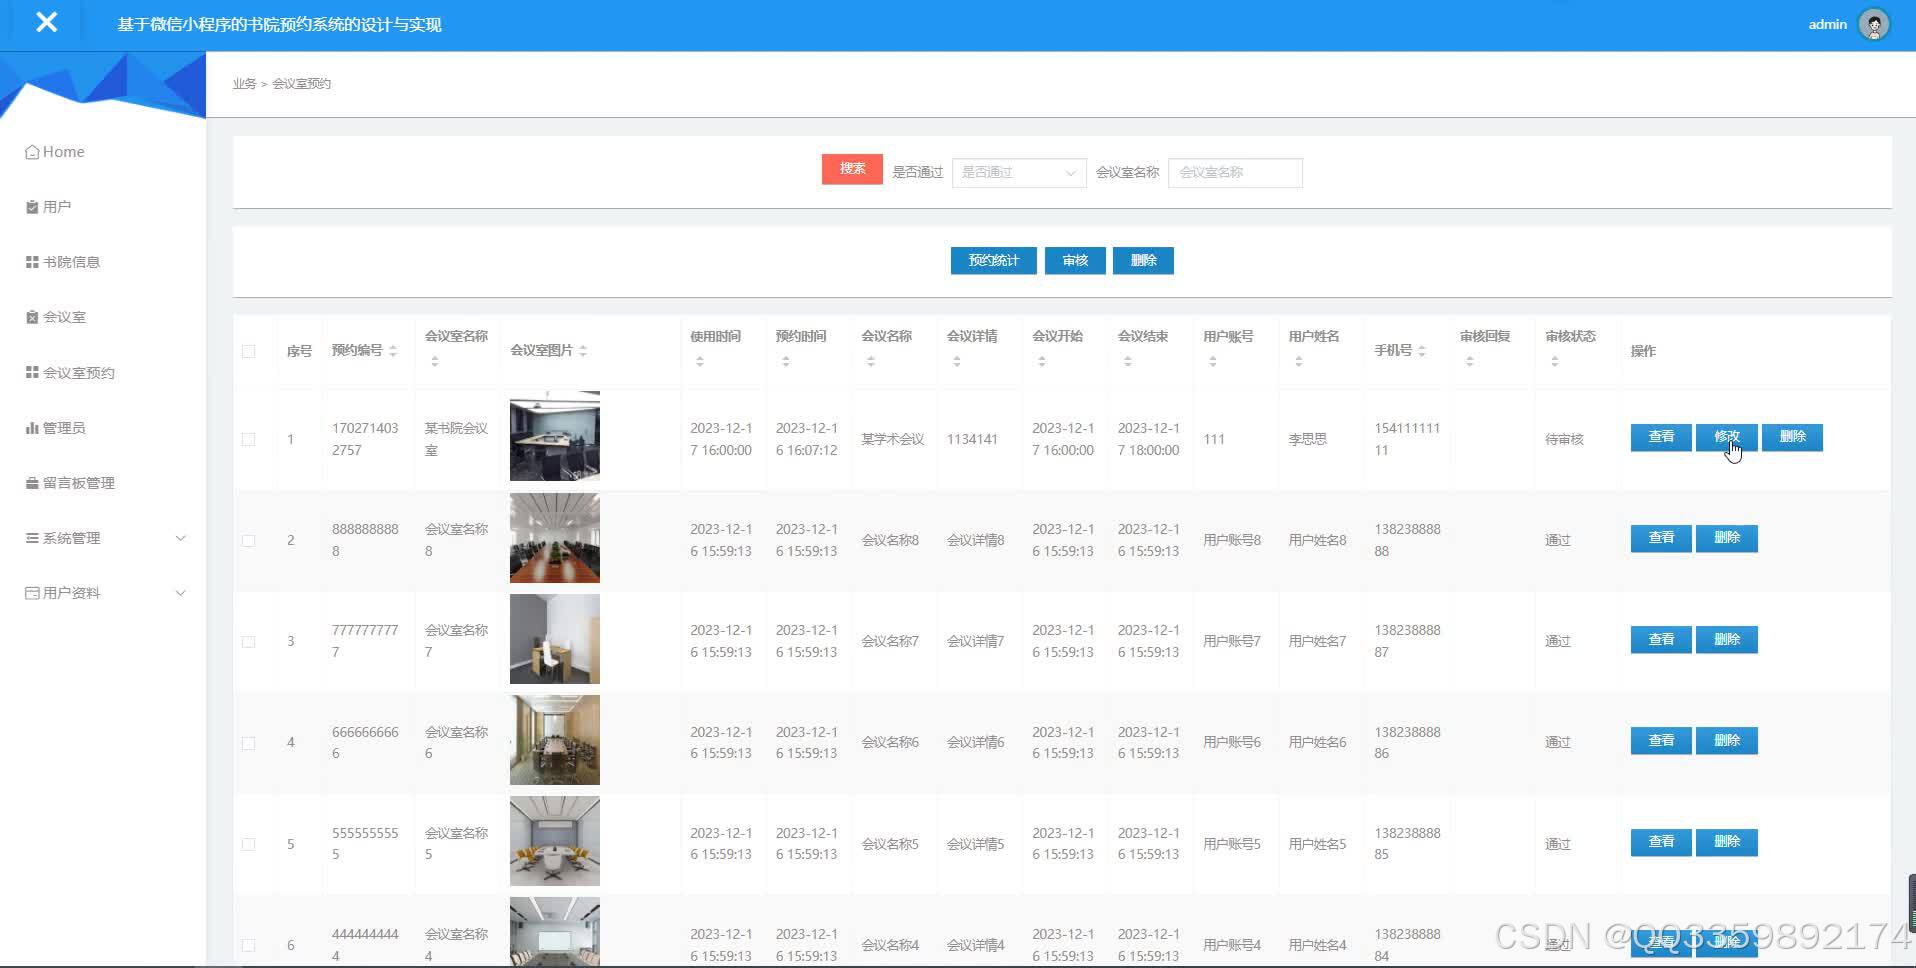Toggle the select-all header checkbox

pyautogui.click(x=248, y=351)
